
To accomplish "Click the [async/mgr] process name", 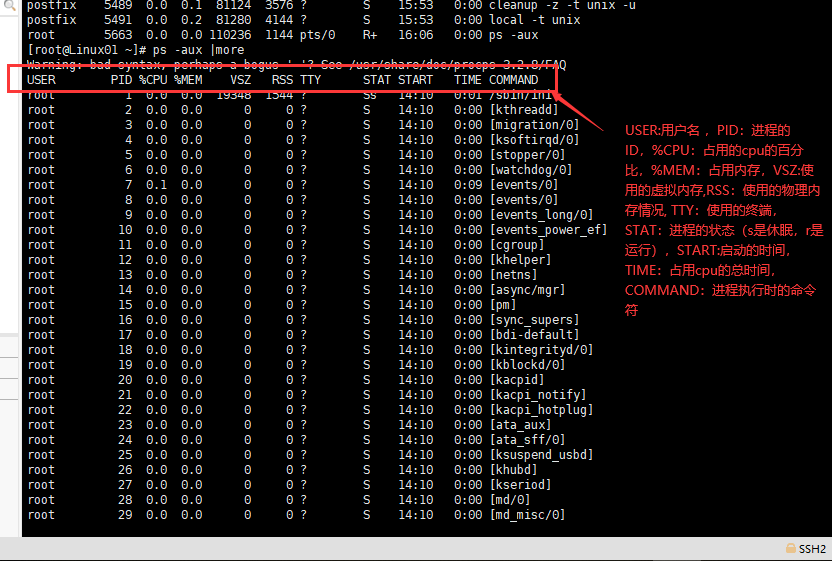I will pyautogui.click(x=527, y=290).
